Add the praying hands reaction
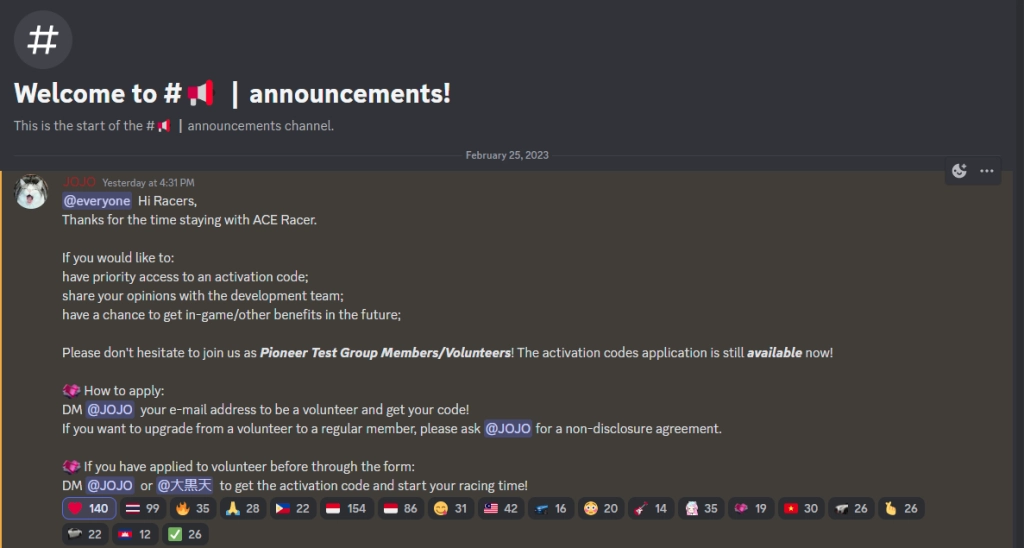 point(244,509)
